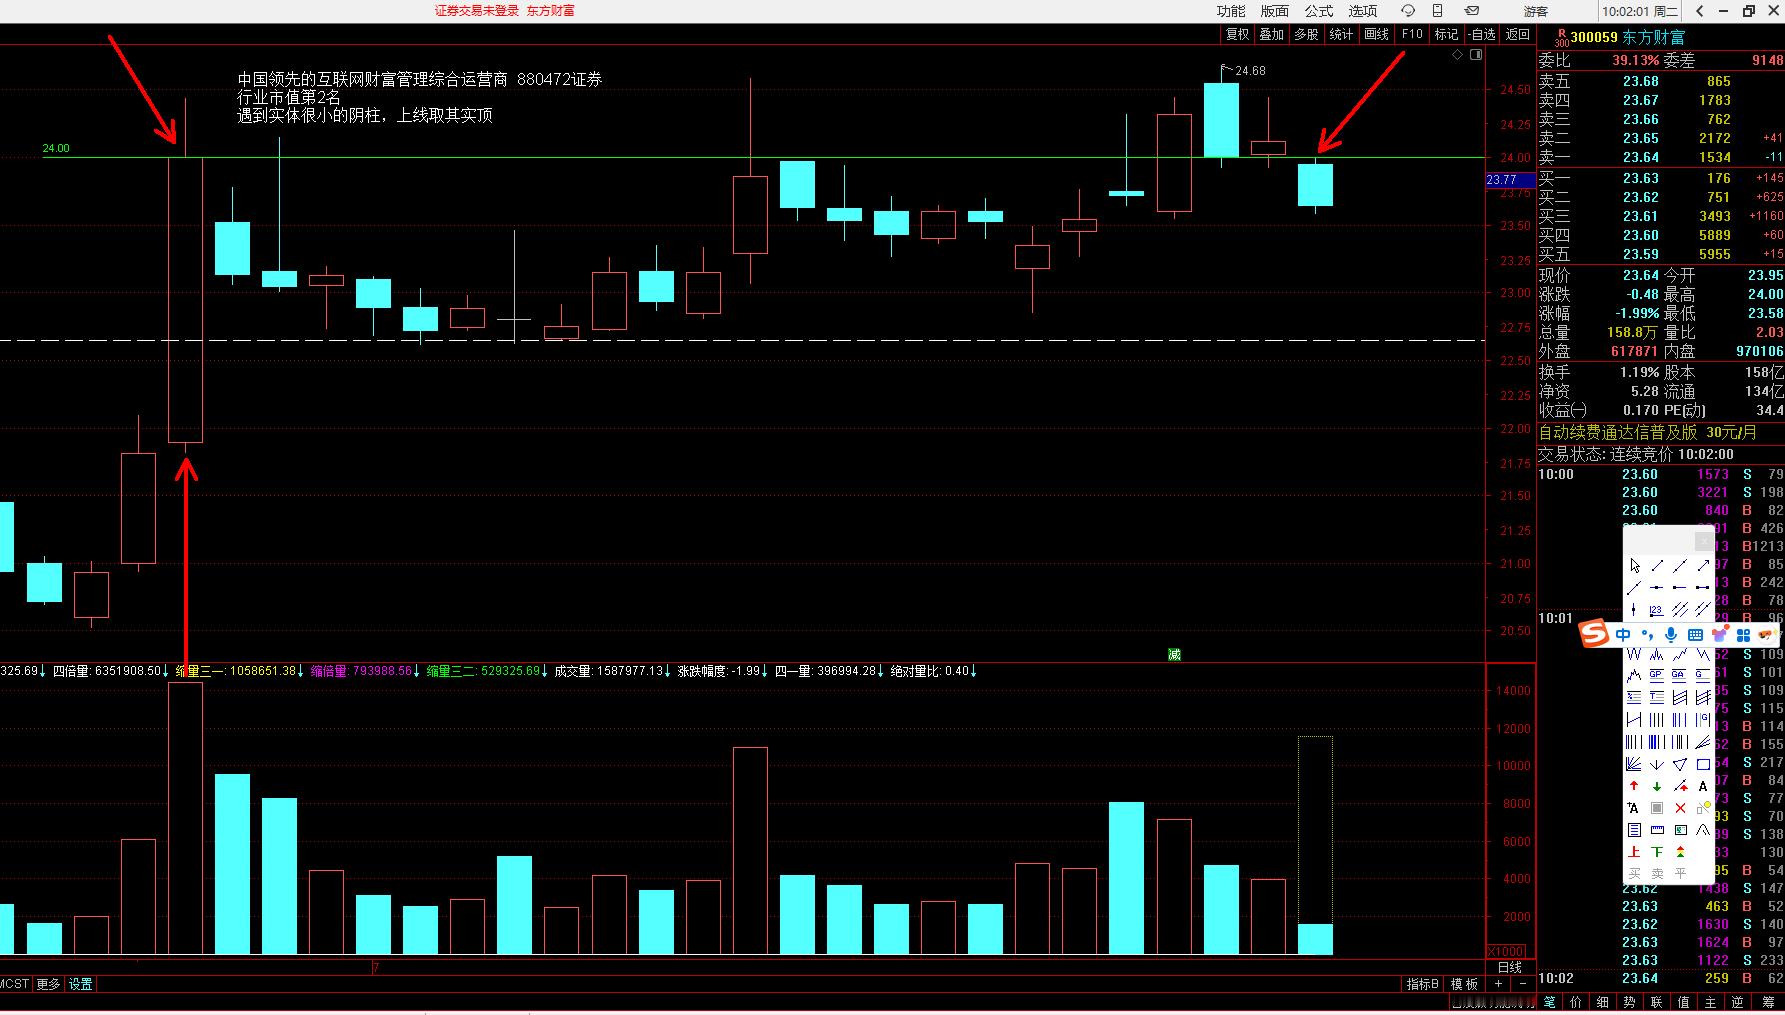Click the 统计 toolbar button
This screenshot has height=1015, width=1785.
(x=1341, y=34)
